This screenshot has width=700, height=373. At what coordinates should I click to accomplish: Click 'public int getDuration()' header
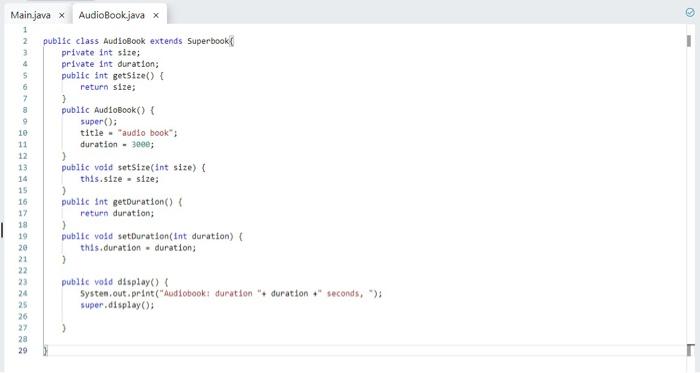click(122, 202)
